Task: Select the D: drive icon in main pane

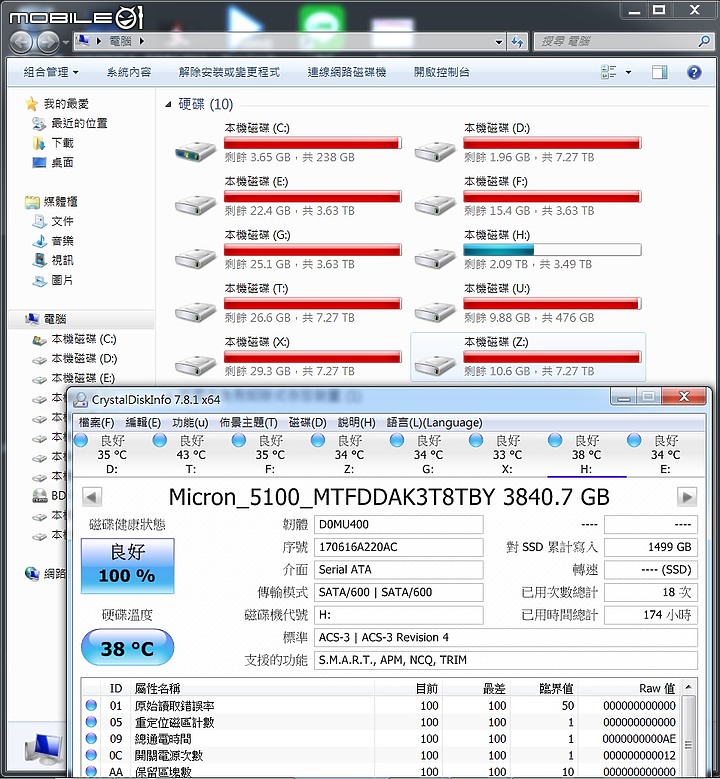Action: (x=435, y=151)
